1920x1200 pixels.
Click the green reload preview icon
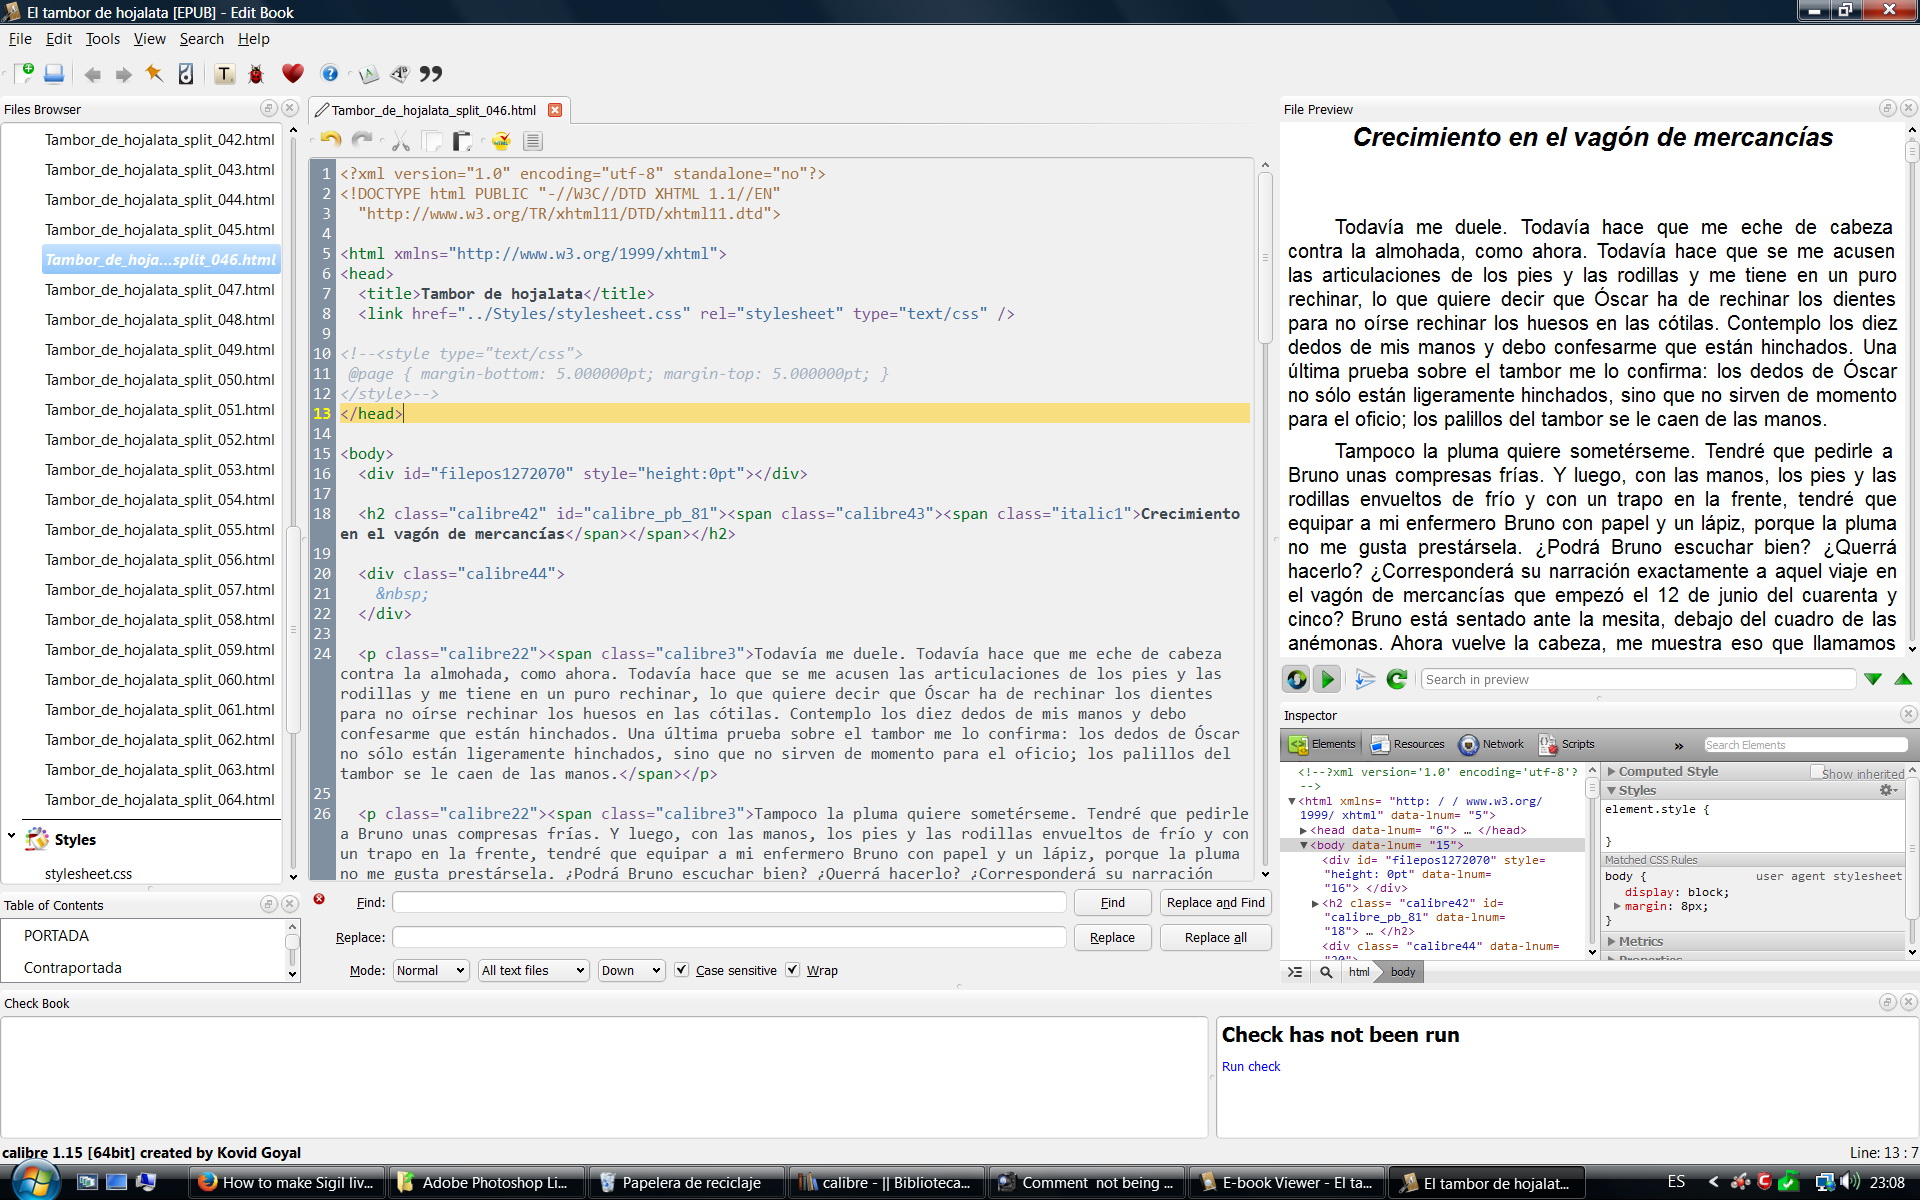1397,680
